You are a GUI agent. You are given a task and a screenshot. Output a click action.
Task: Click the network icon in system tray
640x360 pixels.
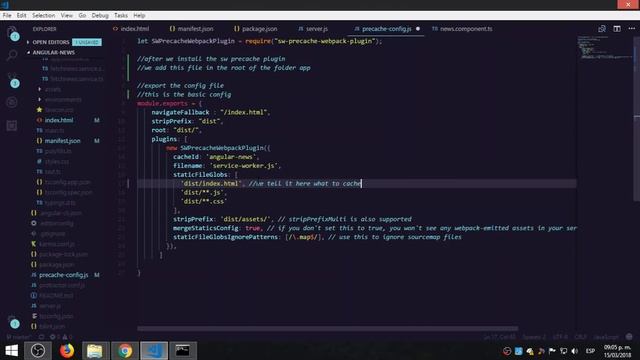tap(564, 351)
